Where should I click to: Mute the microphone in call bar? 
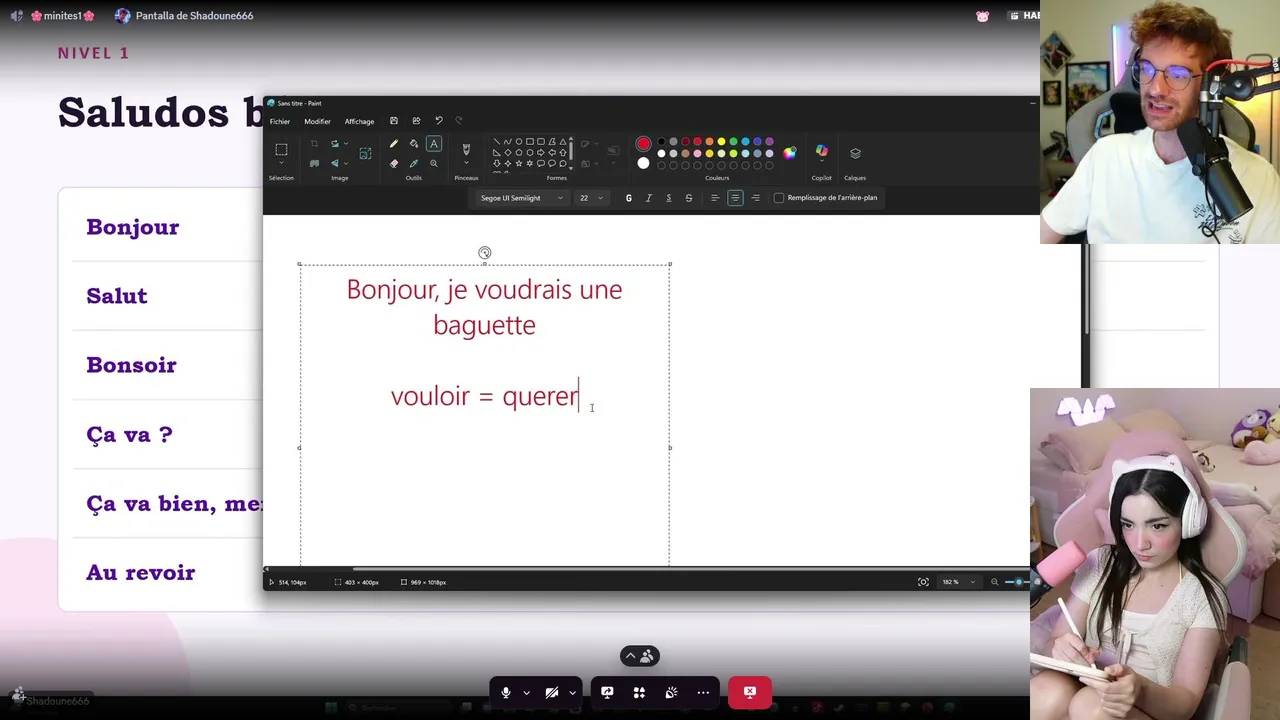point(506,692)
